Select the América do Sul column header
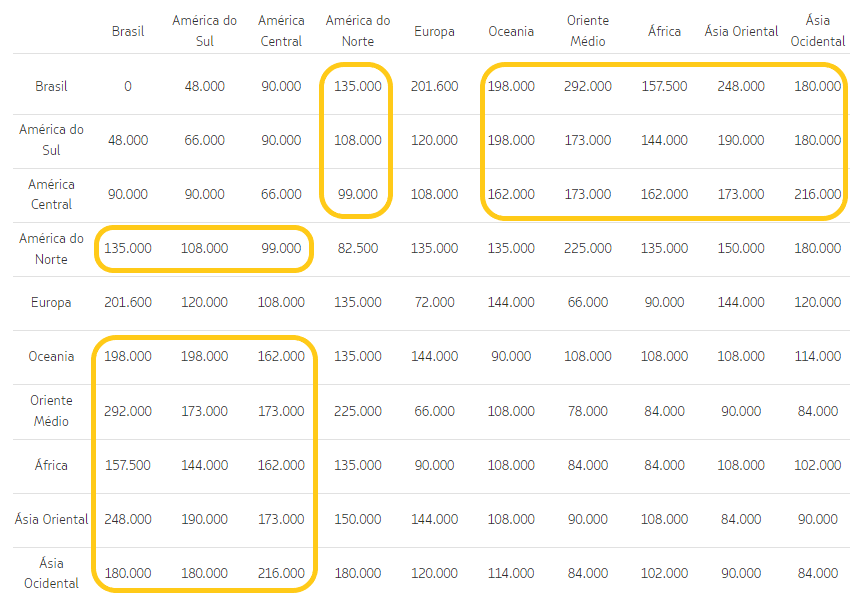 205,31
